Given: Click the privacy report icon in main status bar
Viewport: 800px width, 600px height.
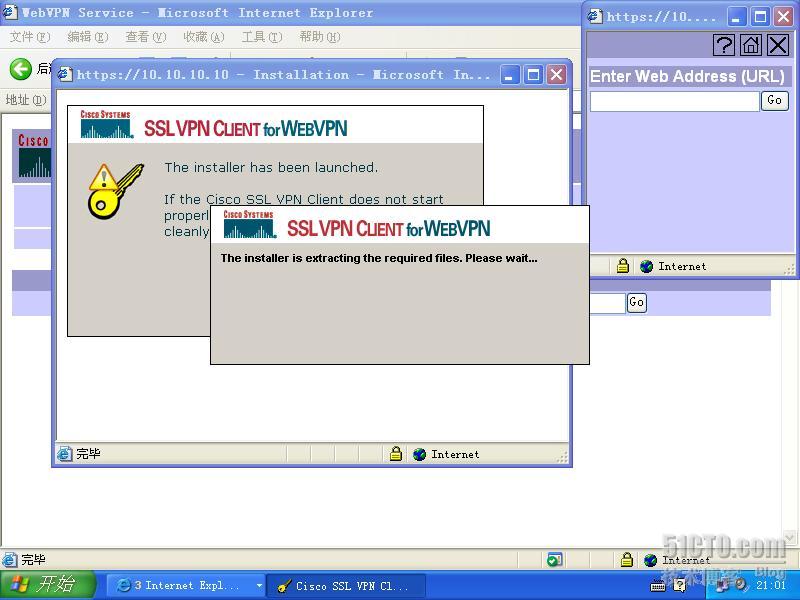Looking at the screenshot, I should tap(554, 560).
